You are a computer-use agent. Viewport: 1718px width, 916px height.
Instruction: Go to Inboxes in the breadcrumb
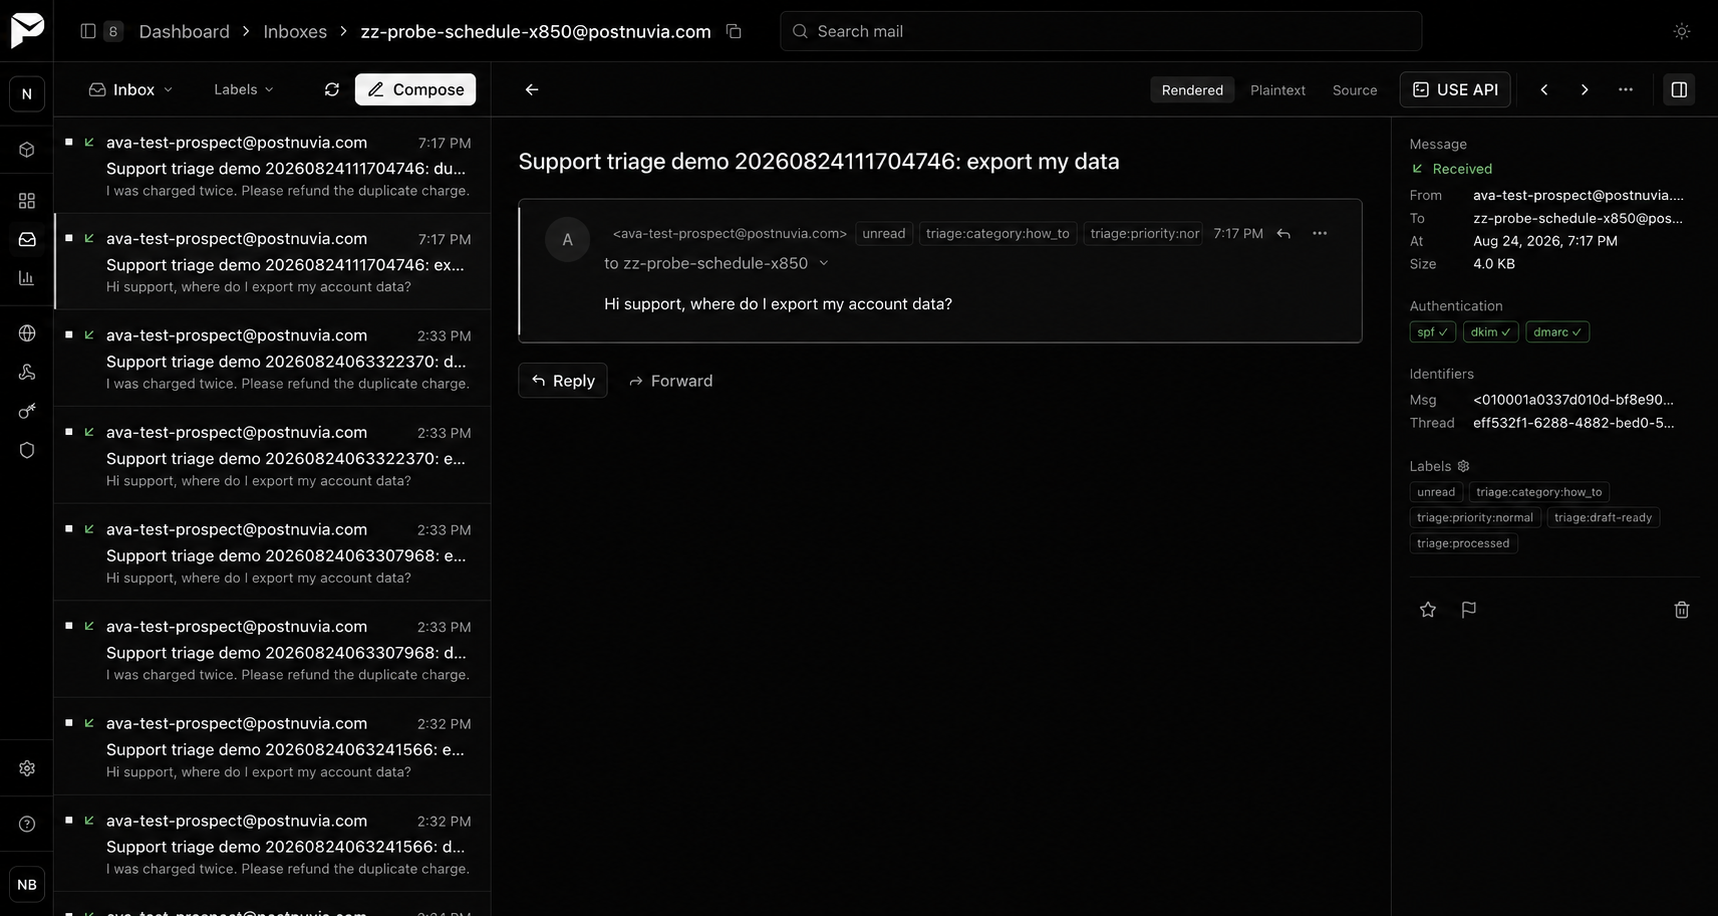(295, 31)
